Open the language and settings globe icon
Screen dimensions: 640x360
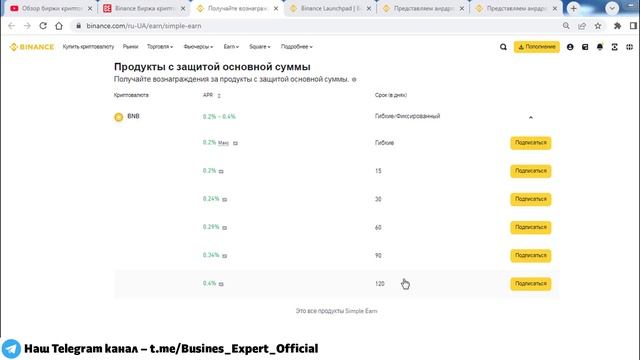tap(629, 47)
